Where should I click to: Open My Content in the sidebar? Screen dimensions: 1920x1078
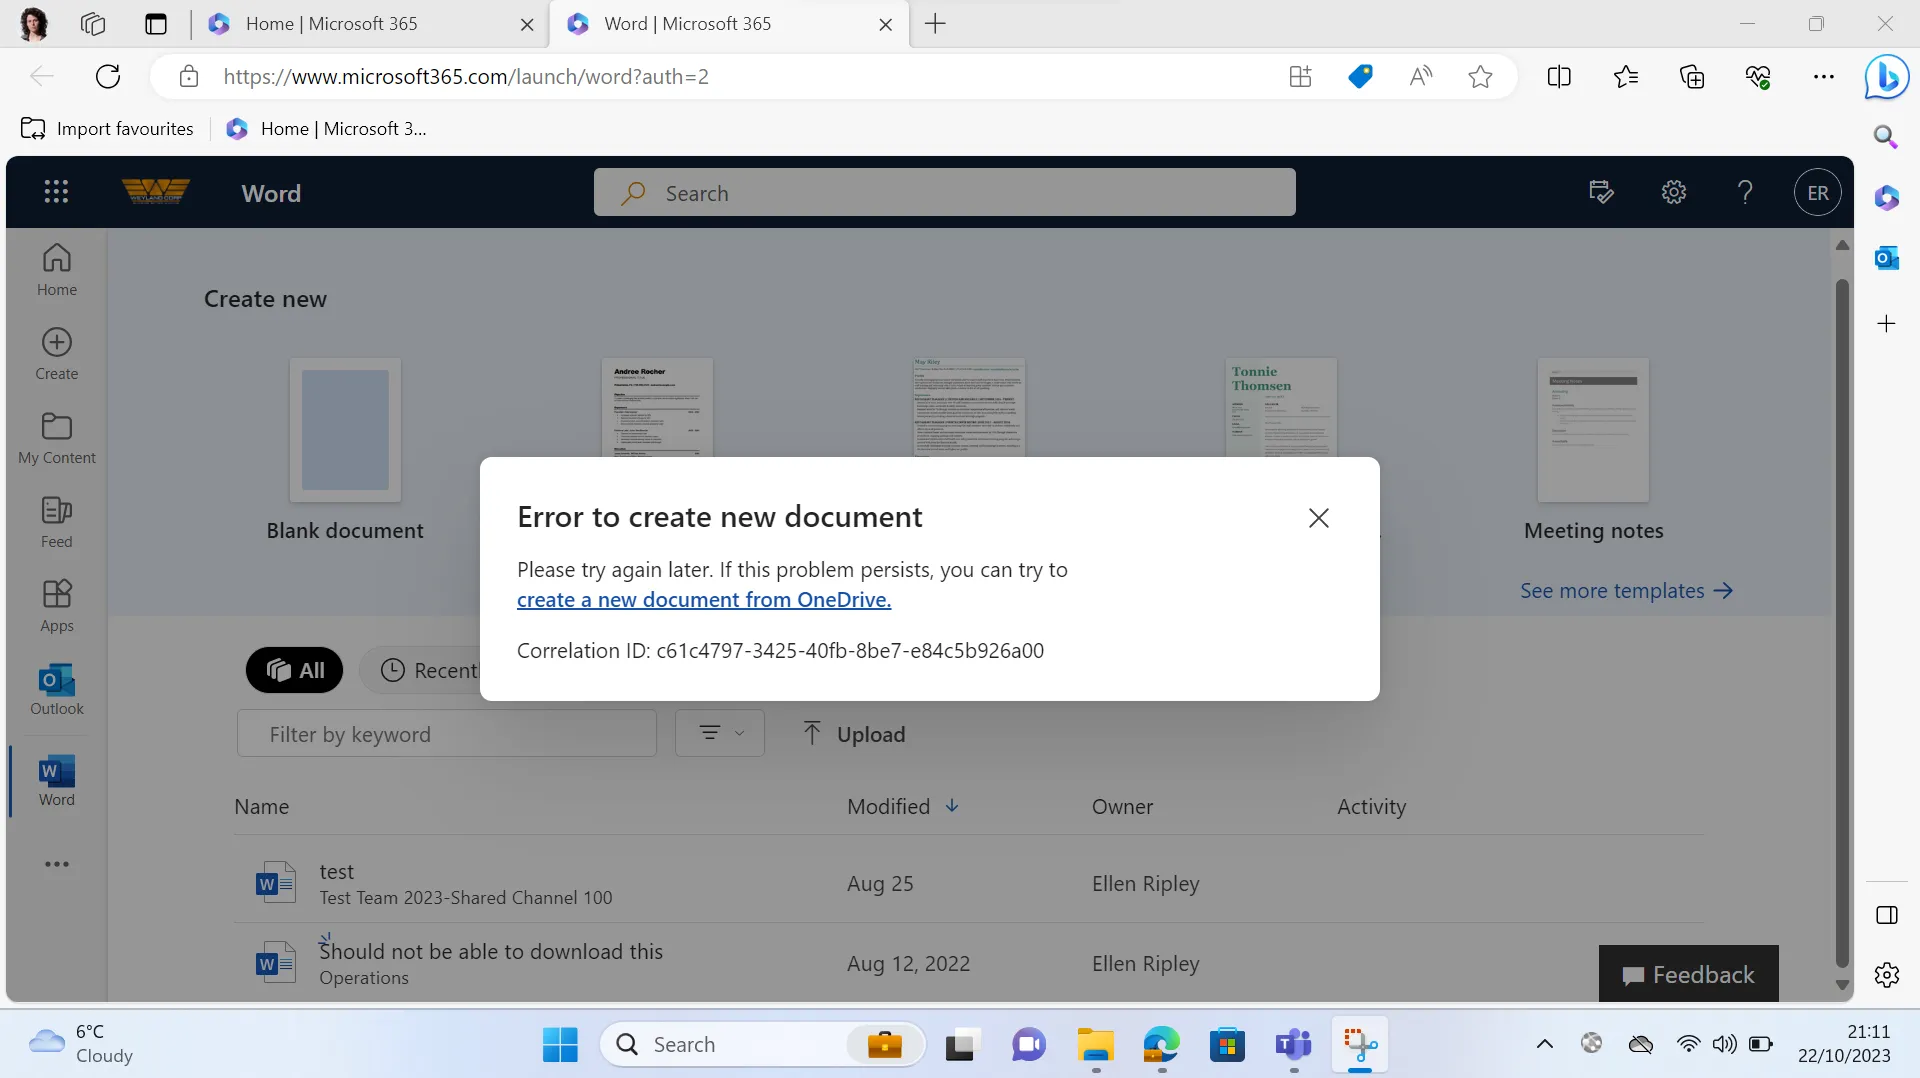coord(57,438)
